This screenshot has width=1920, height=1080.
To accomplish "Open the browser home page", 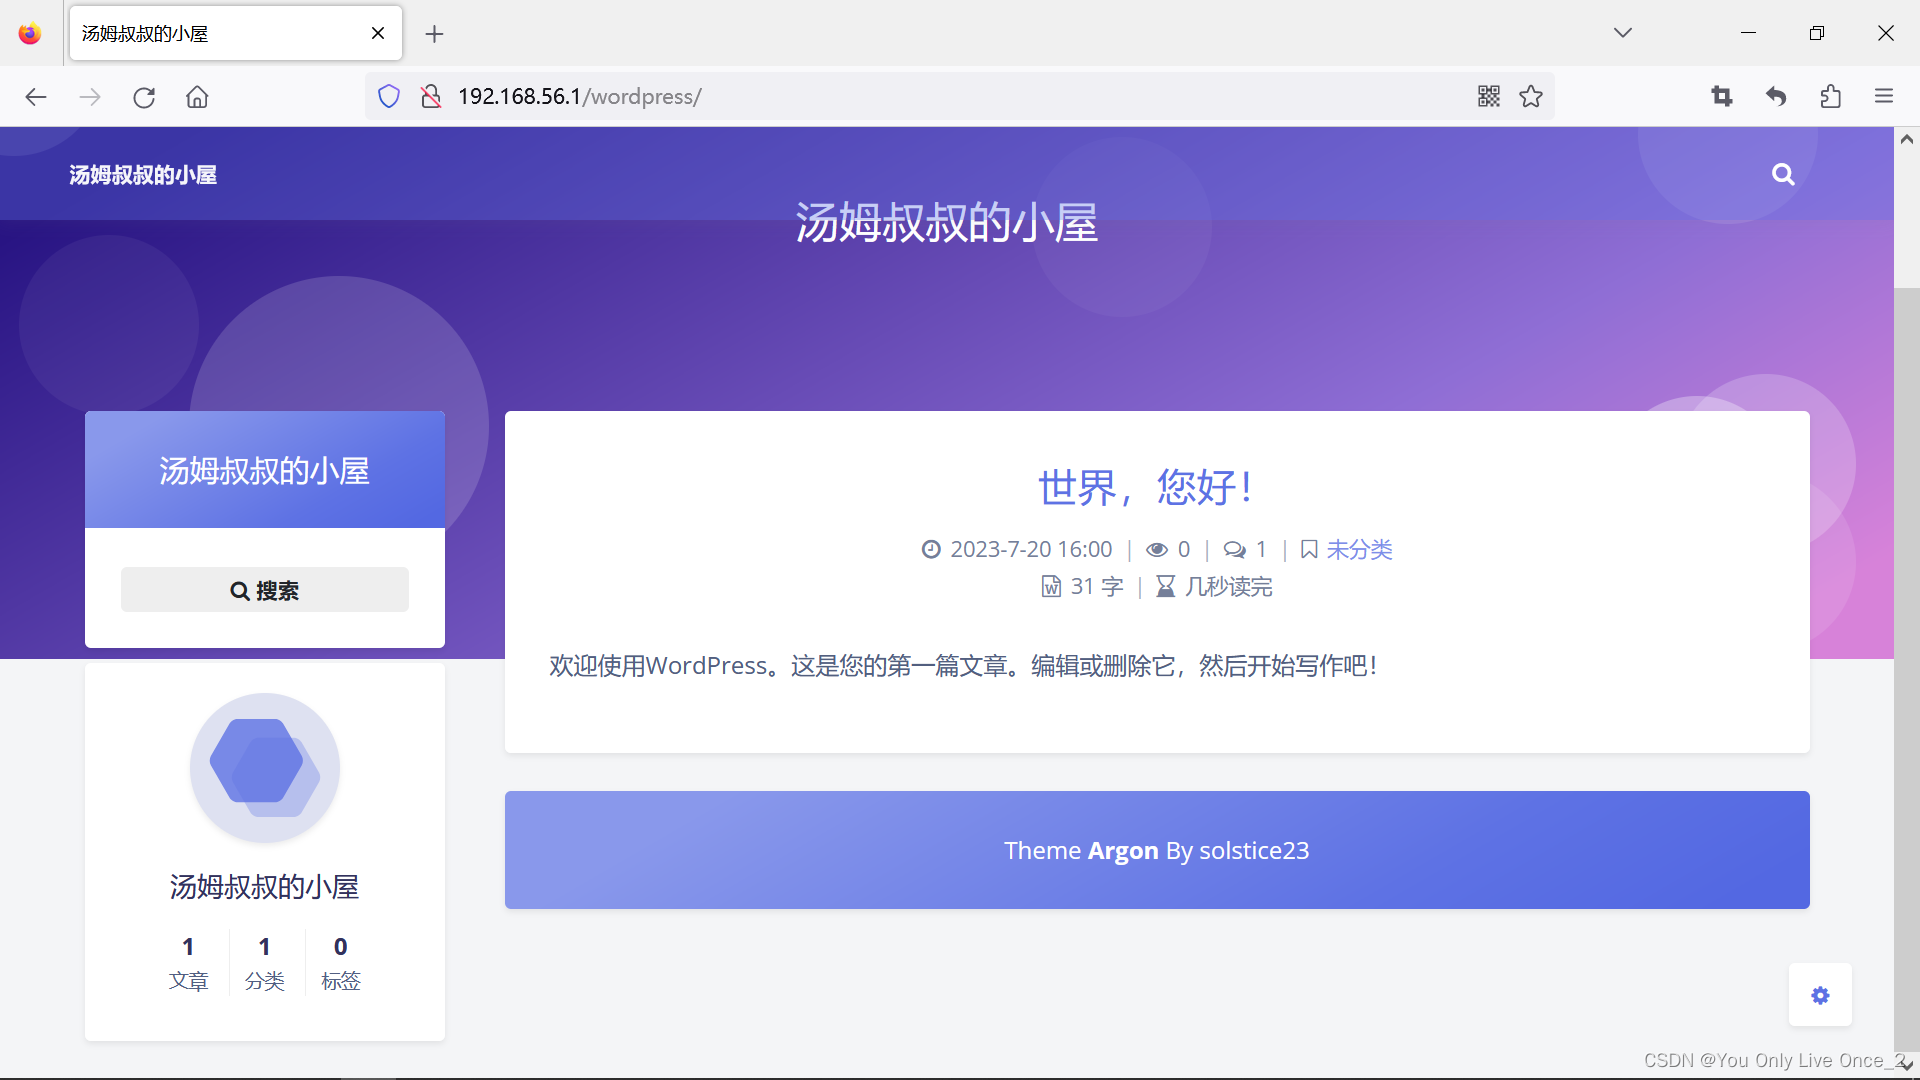I will tap(197, 97).
